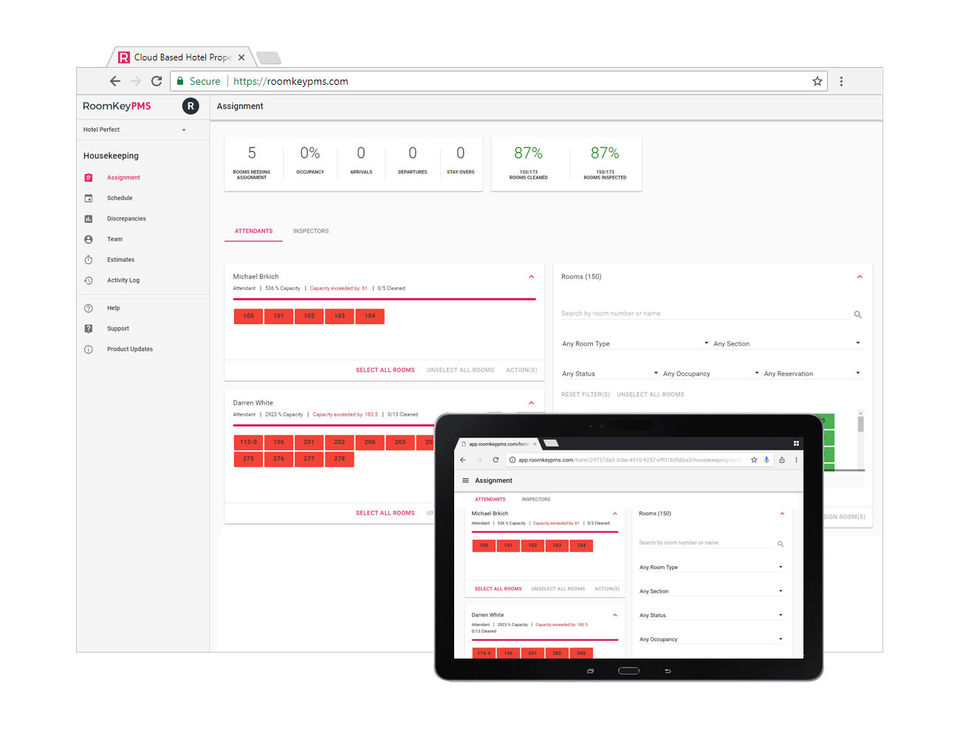This screenshot has width=960, height=730.
Task: Open the Any Reservation dropdown
Action: [x=812, y=374]
